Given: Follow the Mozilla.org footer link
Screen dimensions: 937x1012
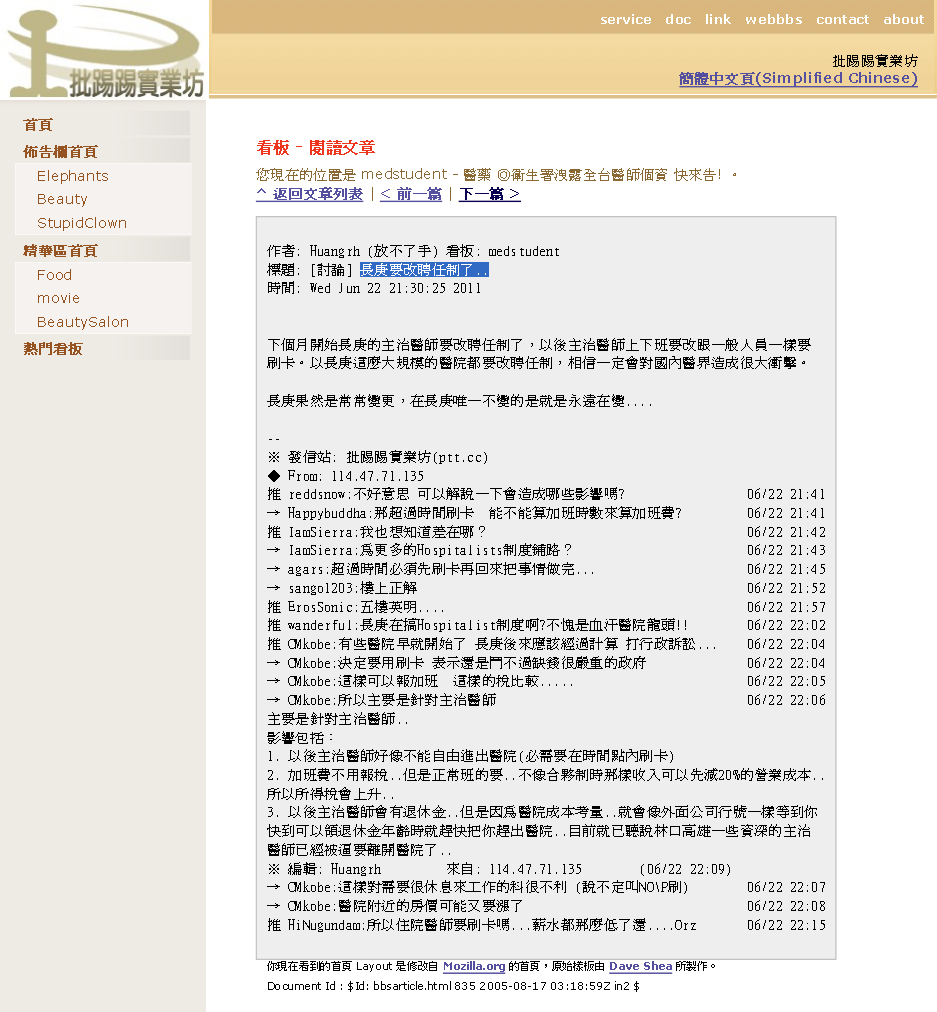Looking at the screenshot, I should coord(474,966).
